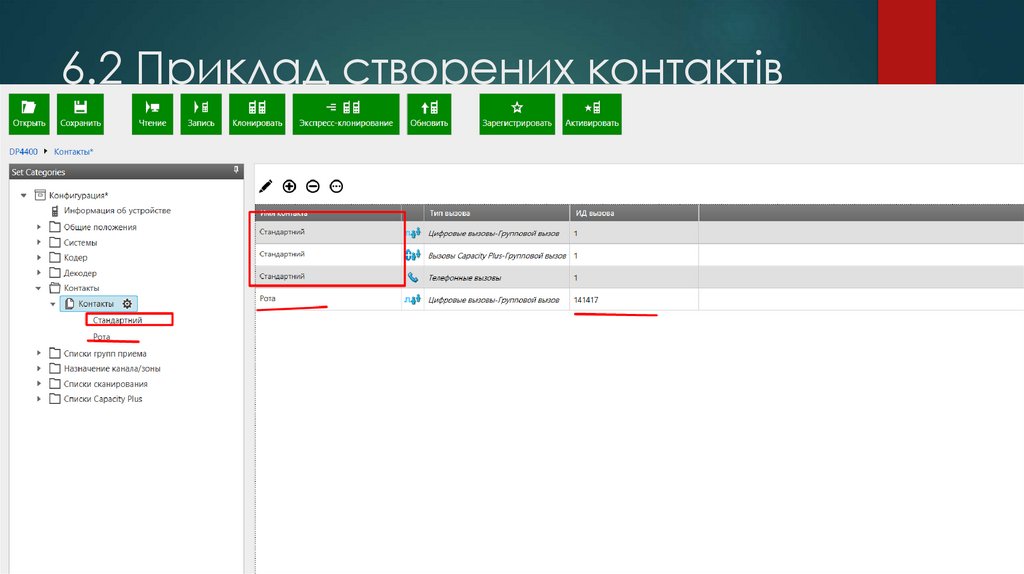Screen dimensions: 1024x574
Task: Click Рота contact name cell
Action: tap(328, 299)
